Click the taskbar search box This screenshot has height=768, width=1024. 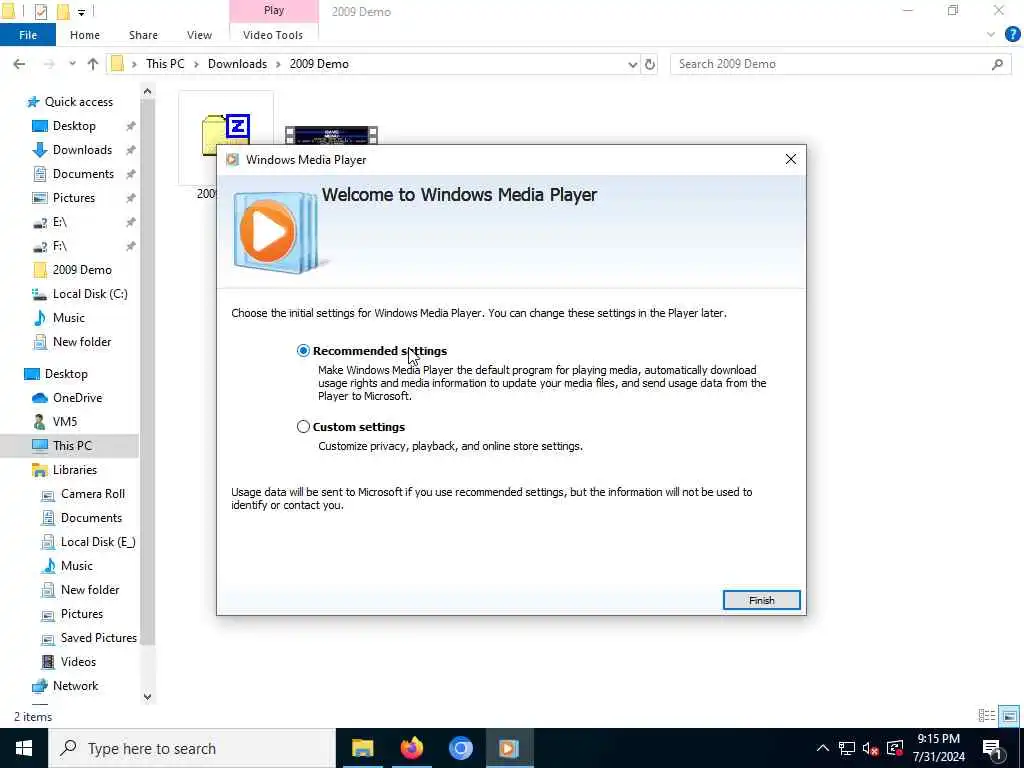(x=191, y=748)
